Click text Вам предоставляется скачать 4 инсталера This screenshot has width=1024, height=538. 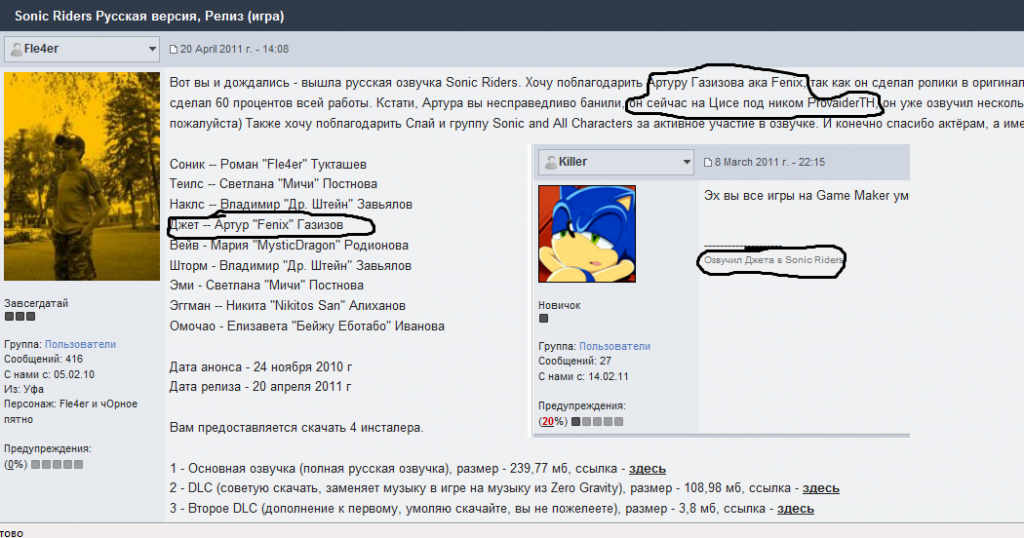[296, 428]
